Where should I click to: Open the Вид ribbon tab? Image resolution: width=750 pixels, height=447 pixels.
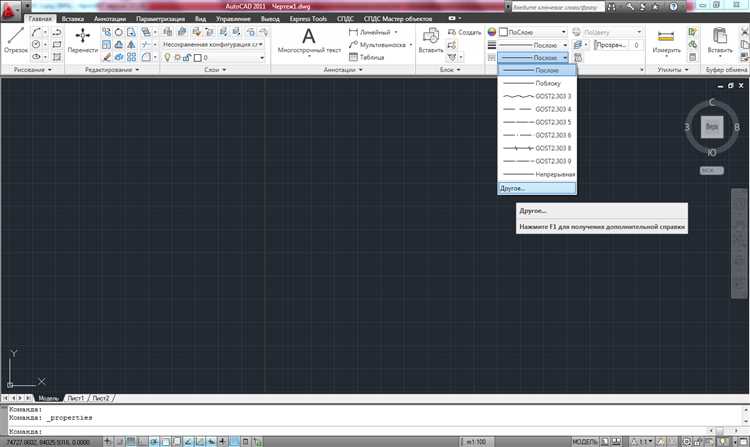pos(200,19)
